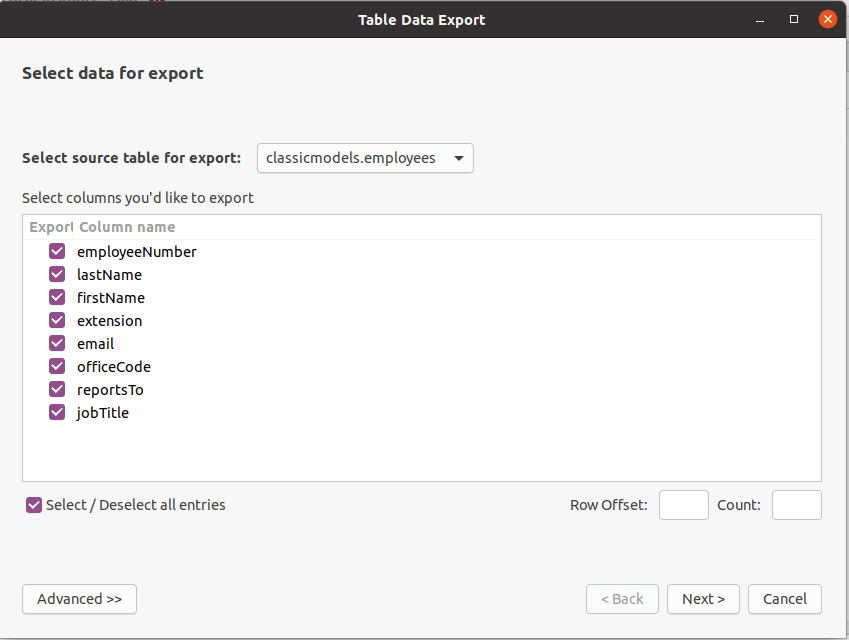Toggle the jobTitle column checkbox
Viewport: 849px width, 640px height.
point(57,413)
